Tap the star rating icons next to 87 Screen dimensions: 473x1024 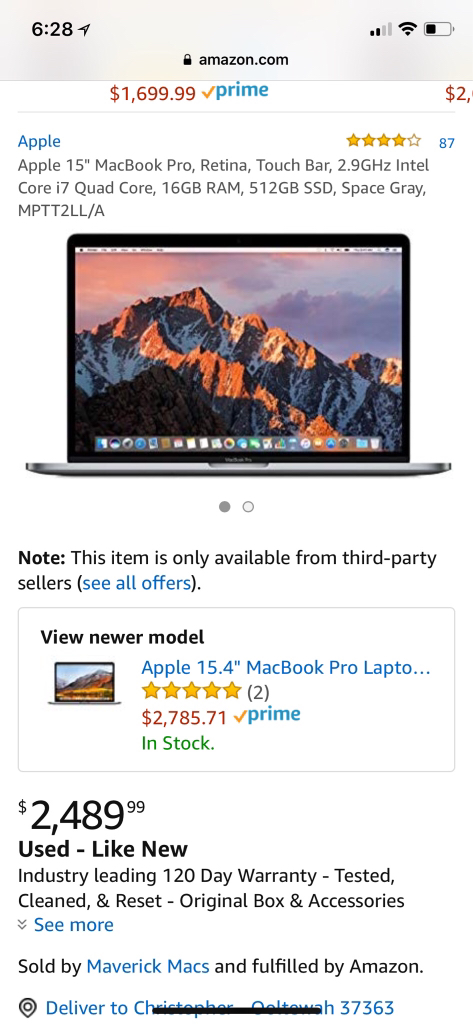tap(384, 140)
